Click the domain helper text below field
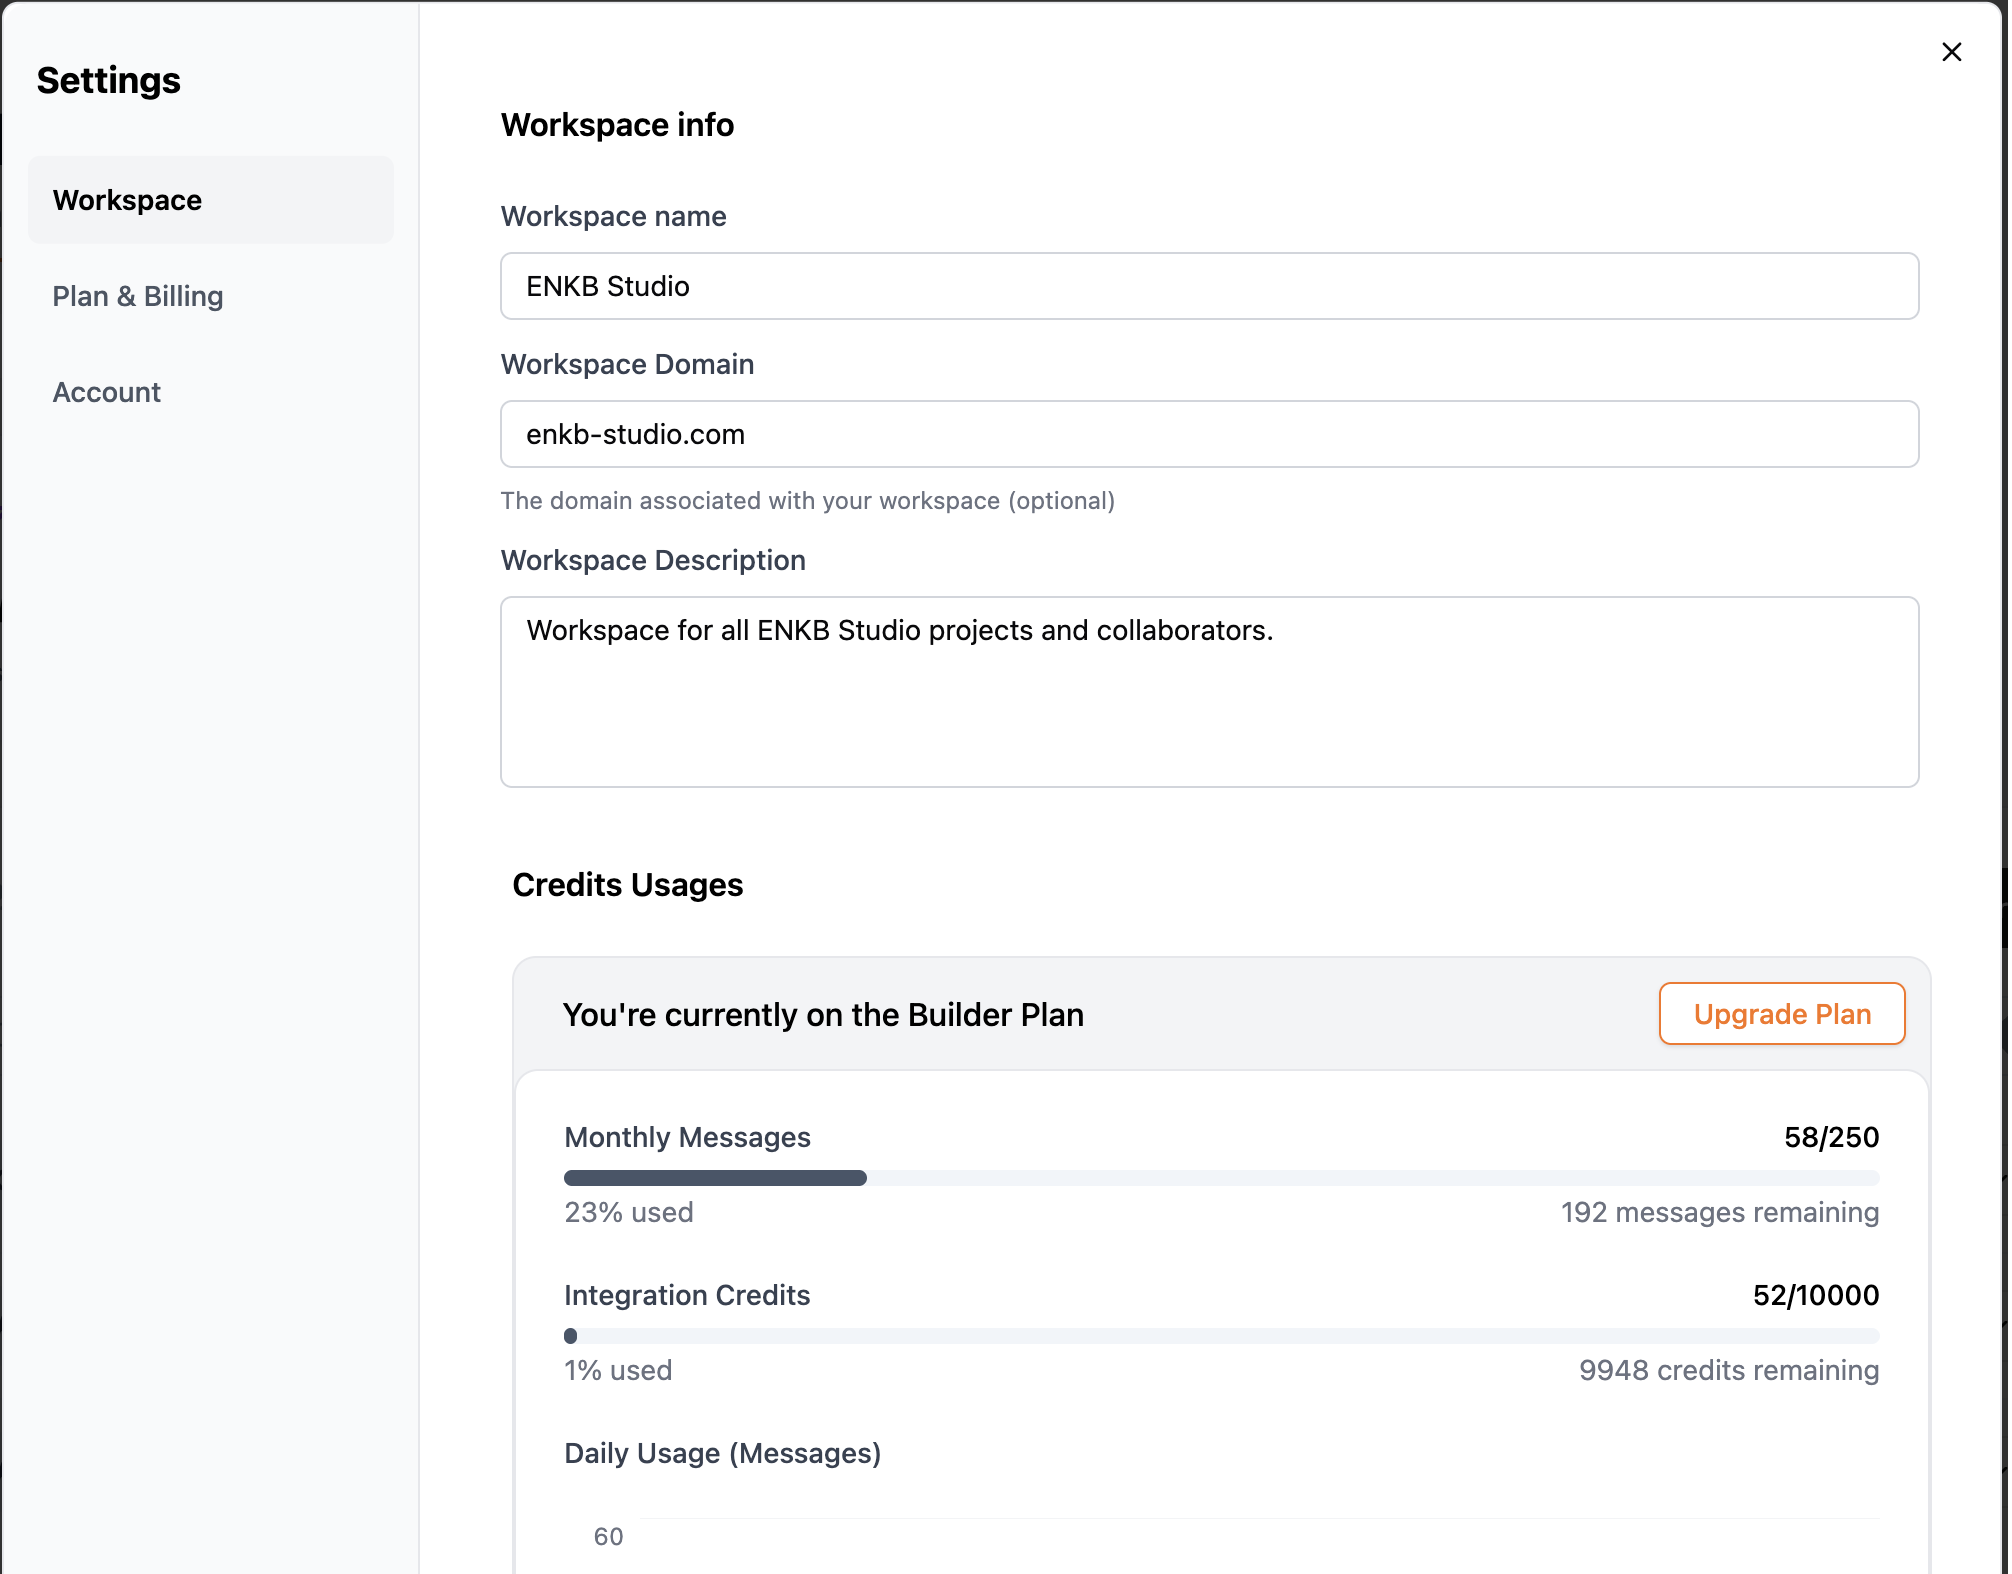Viewport: 2012px width, 1574px height. point(807,501)
